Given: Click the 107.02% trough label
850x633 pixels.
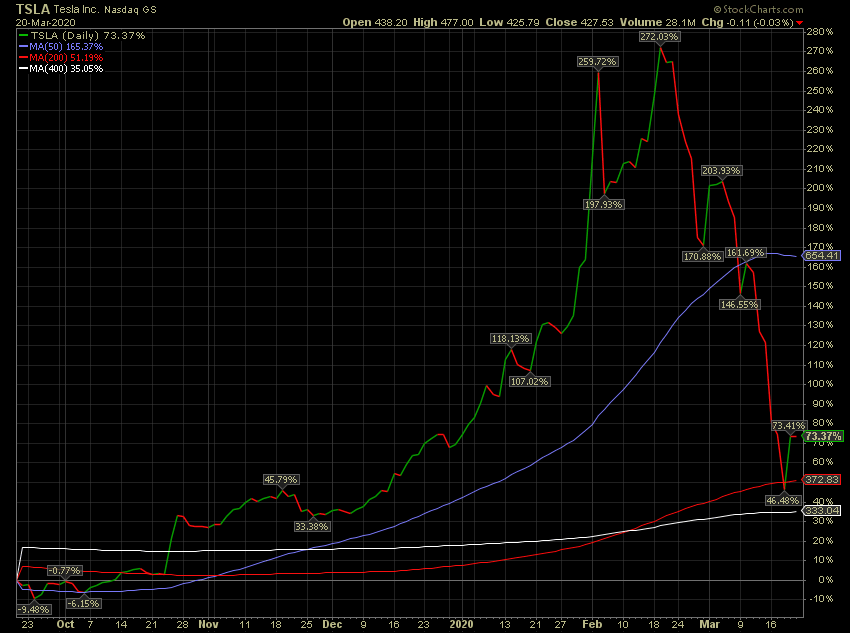Looking at the screenshot, I should (530, 382).
